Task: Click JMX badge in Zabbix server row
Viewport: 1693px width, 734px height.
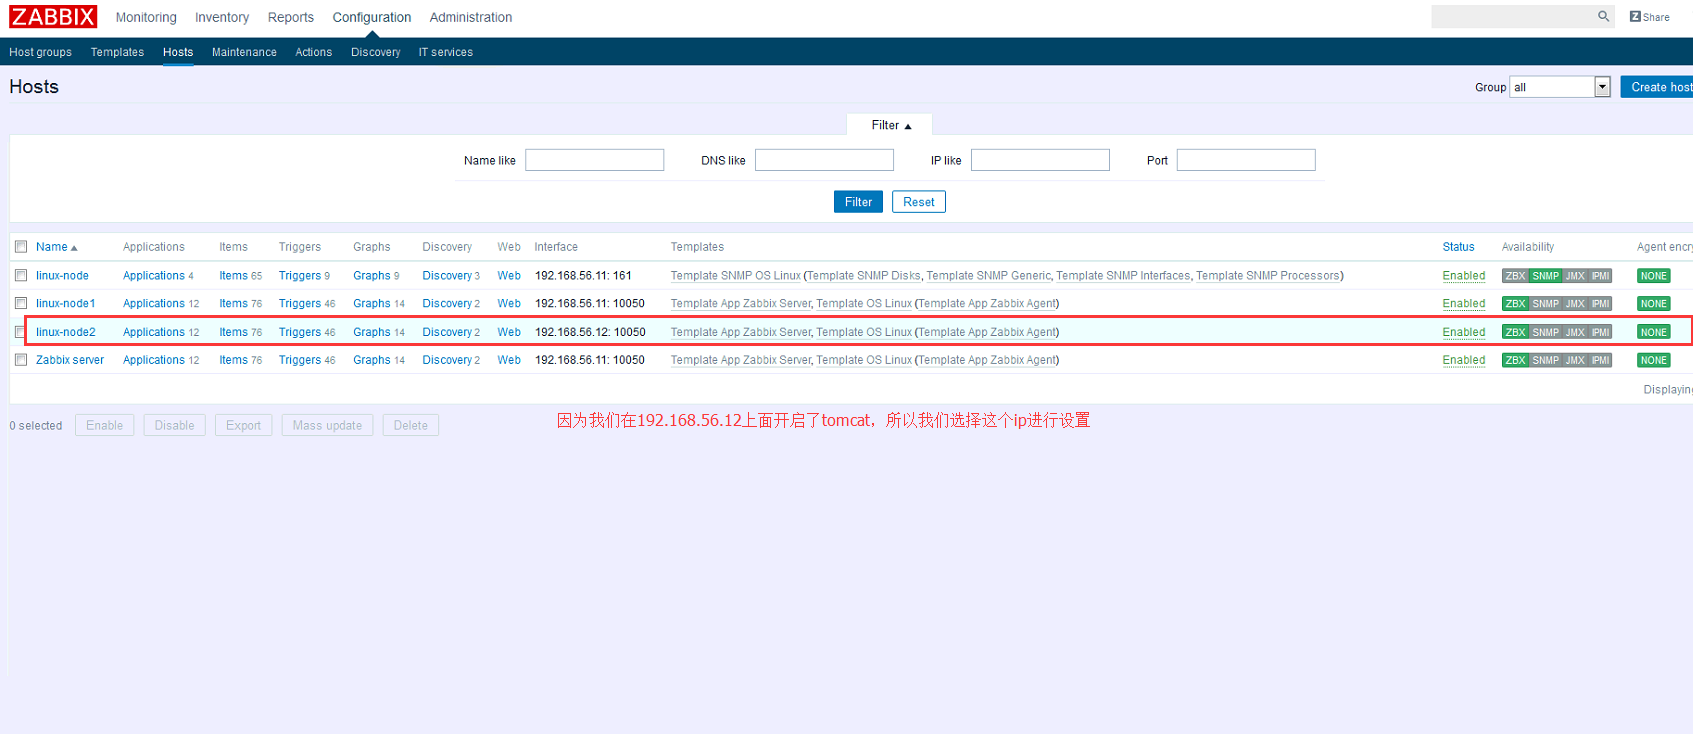Action: (1575, 360)
